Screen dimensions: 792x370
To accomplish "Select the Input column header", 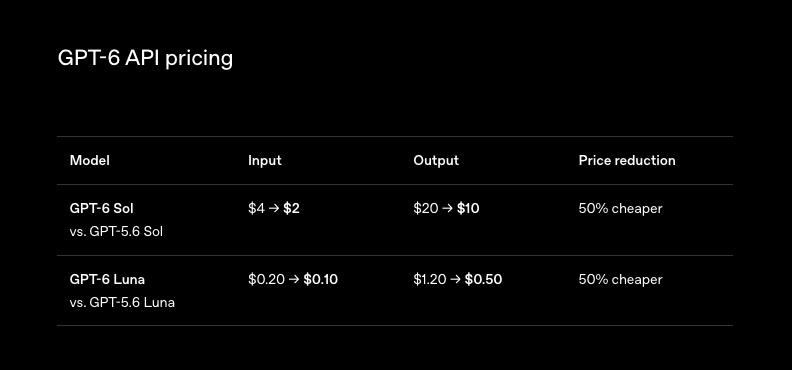I will [265, 161].
